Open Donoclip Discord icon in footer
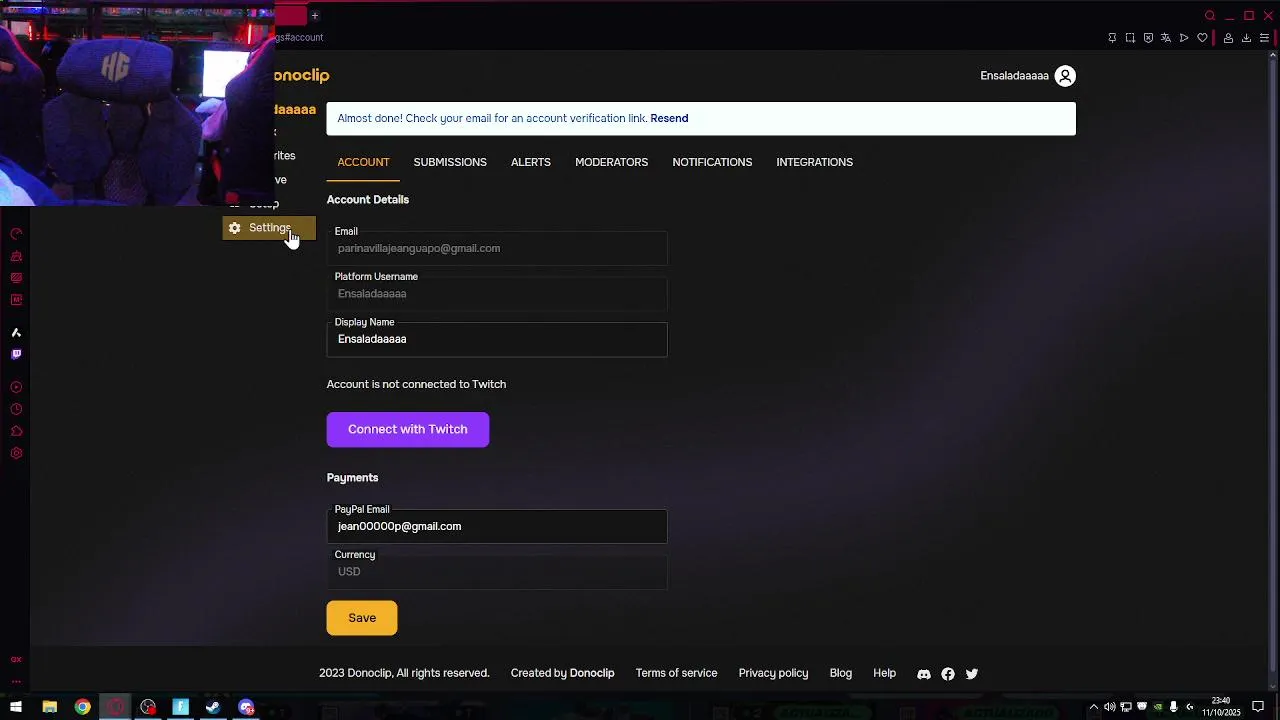1280x720 pixels. click(x=924, y=674)
